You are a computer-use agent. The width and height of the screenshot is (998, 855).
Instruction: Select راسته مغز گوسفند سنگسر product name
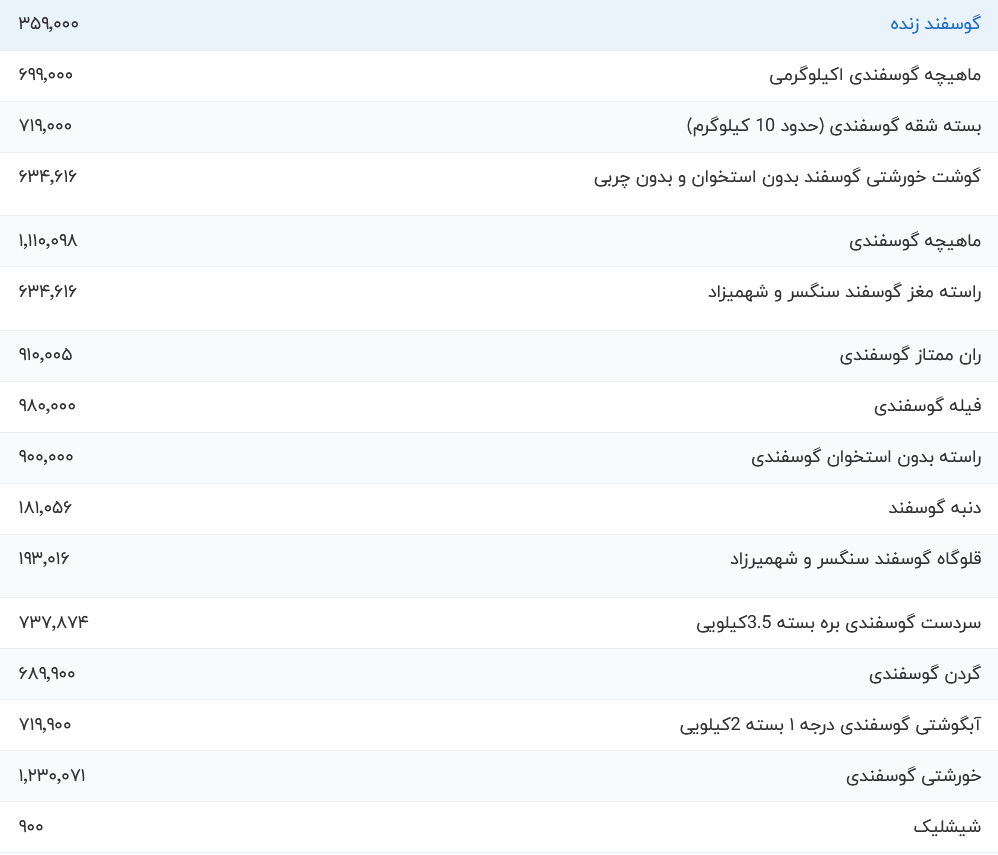pyautogui.click(x=844, y=292)
